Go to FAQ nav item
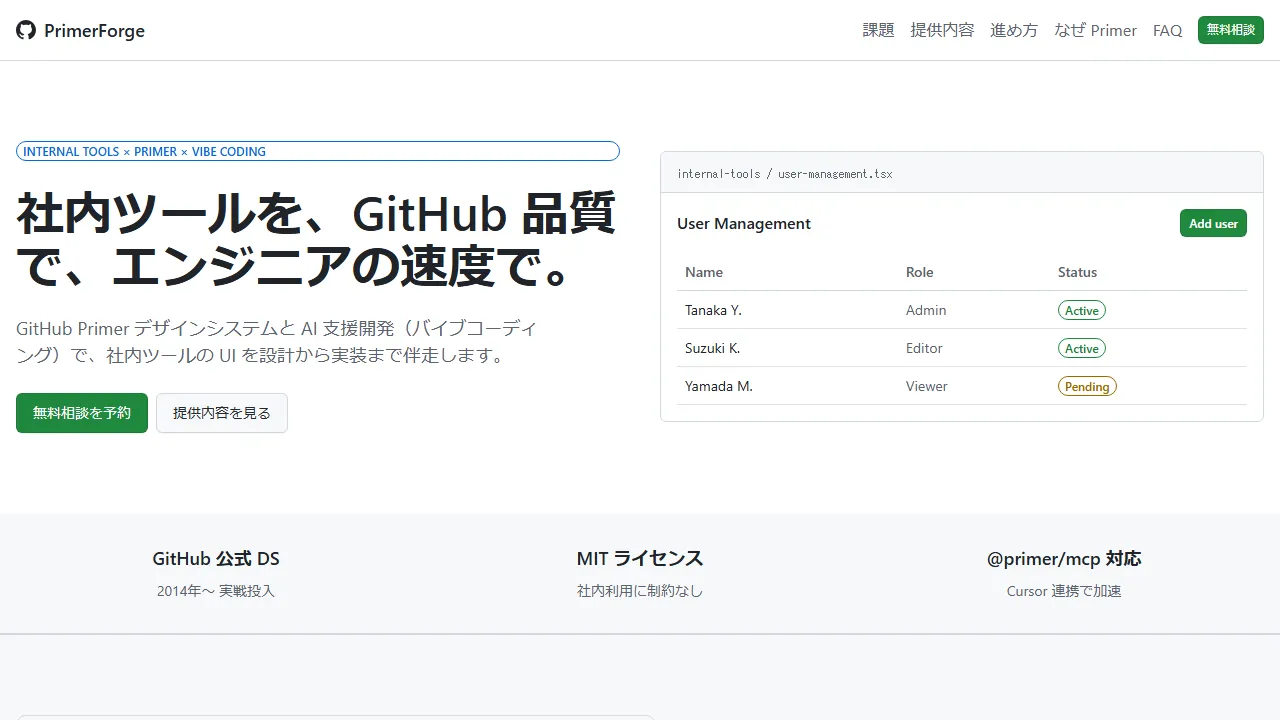The image size is (1280, 720). [1167, 30]
